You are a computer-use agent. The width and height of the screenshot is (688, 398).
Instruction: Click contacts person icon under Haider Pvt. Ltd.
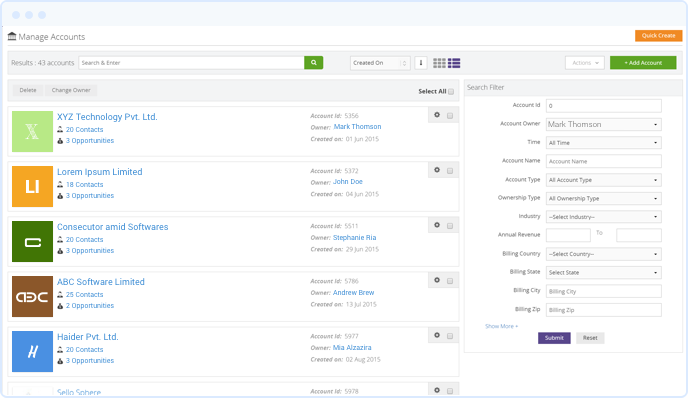coord(60,349)
